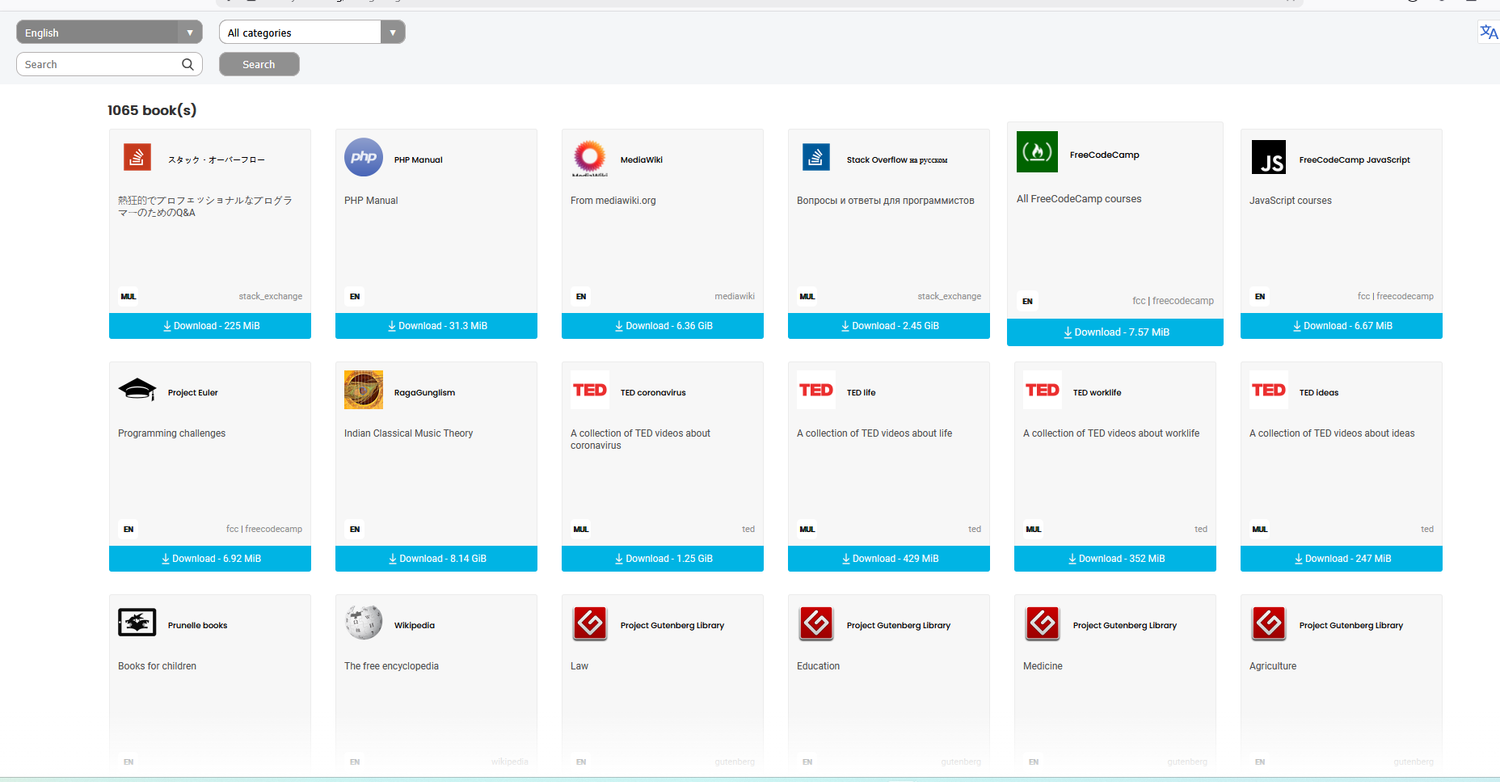The width and height of the screenshot is (1500, 782).
Task: Click the RagaGunglism thumbnail icon
Action: coord(363,390)
